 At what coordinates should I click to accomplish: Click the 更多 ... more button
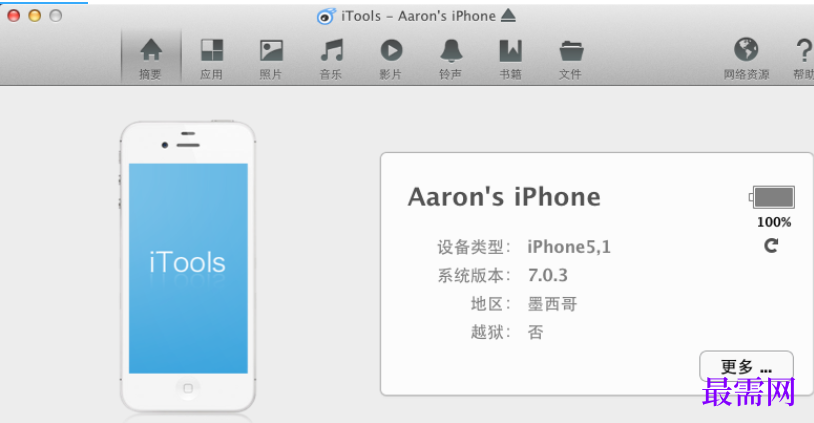point(746,366)
